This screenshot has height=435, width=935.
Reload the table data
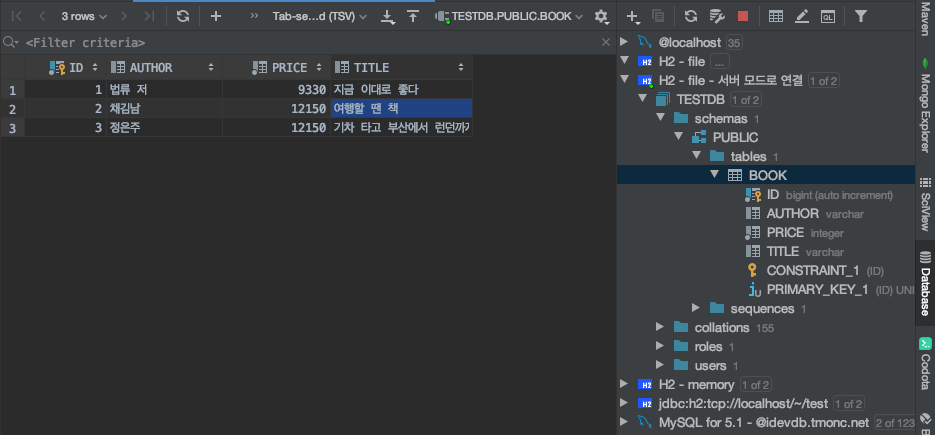183,16
